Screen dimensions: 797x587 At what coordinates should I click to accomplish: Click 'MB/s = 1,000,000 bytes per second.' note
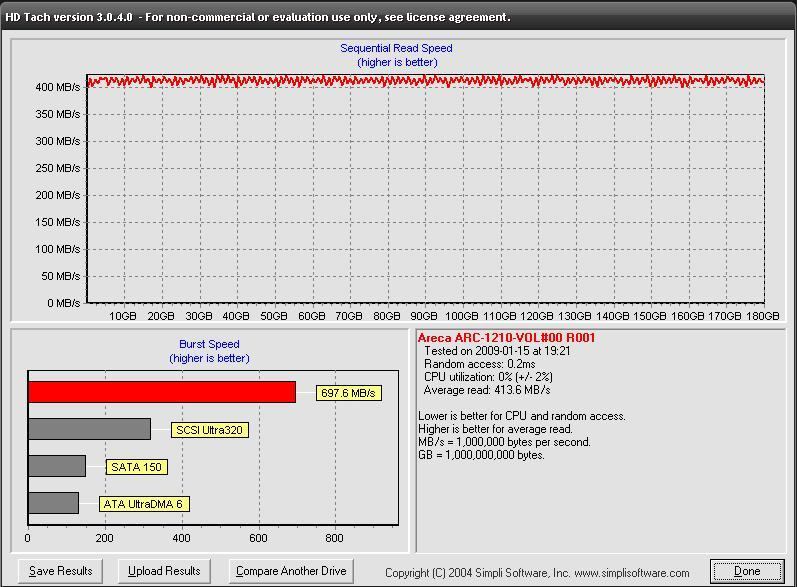(504, 442)
